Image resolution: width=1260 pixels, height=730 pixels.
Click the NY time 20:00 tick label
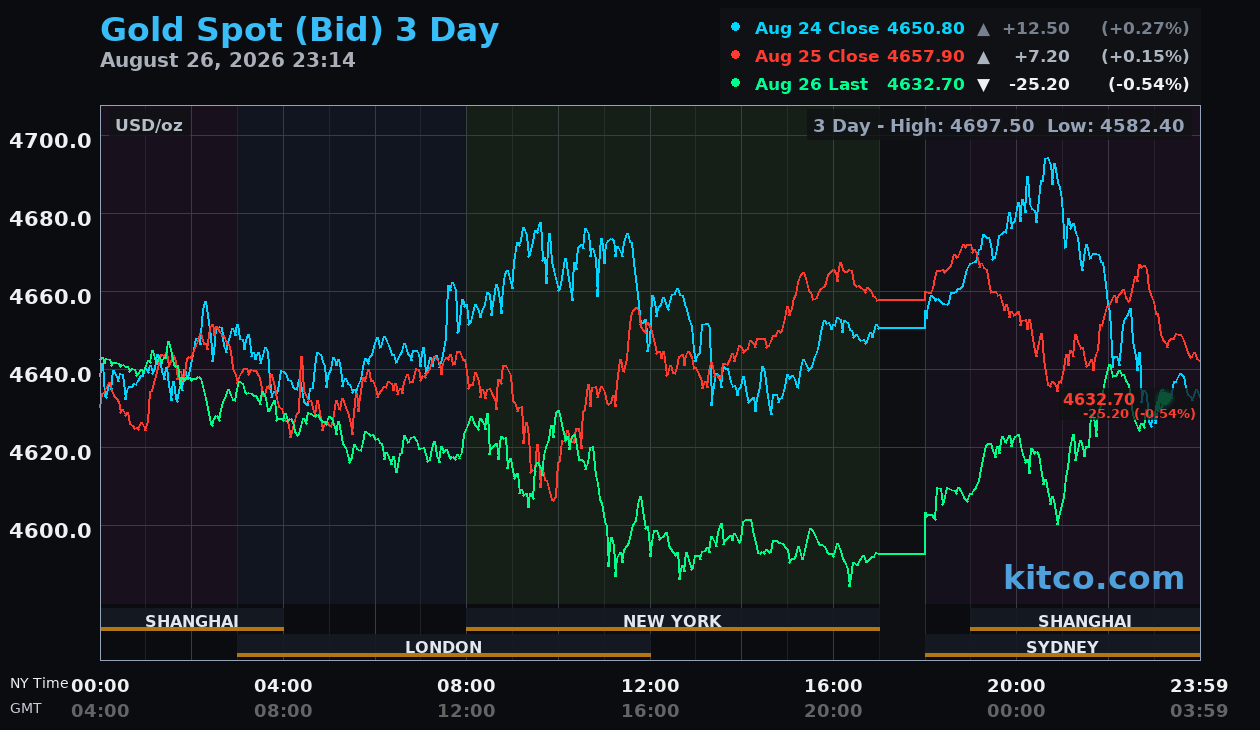tap(1016, 685)
